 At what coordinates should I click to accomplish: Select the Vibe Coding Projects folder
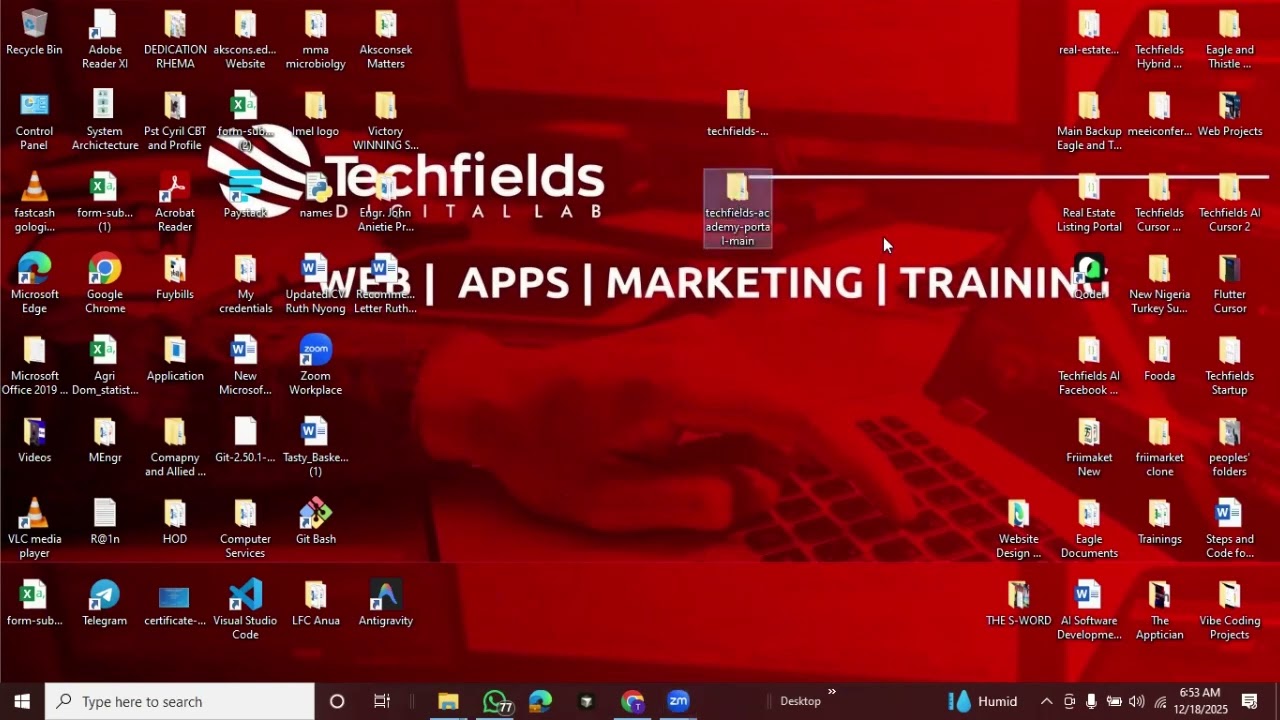coord(1229,610)
